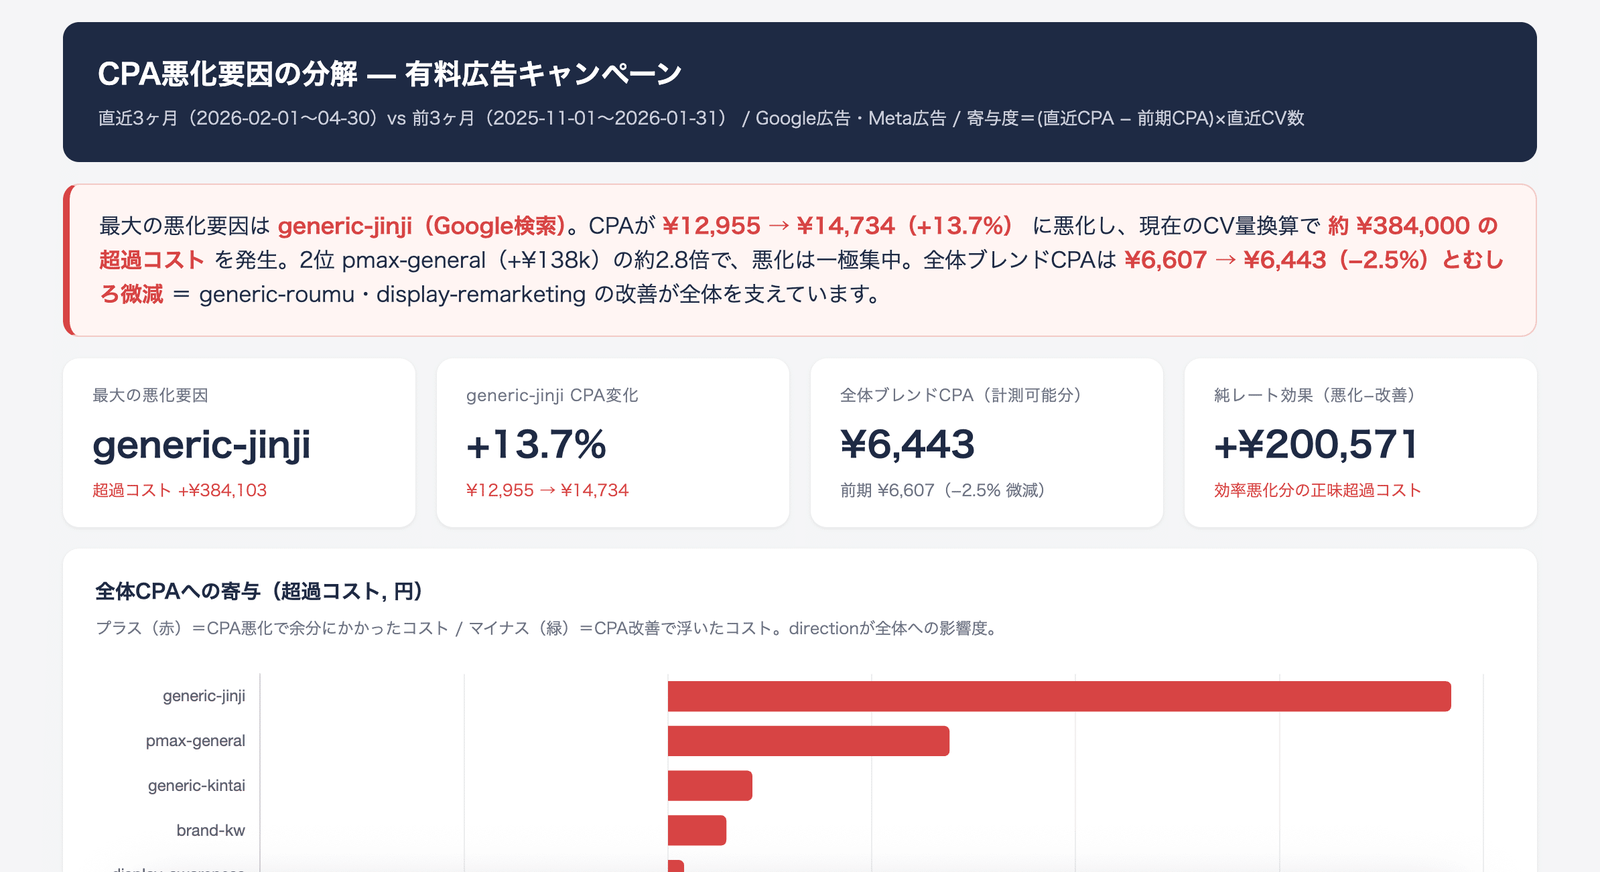Click the large "¥6,443" KPI value

(x=907, y=444)
